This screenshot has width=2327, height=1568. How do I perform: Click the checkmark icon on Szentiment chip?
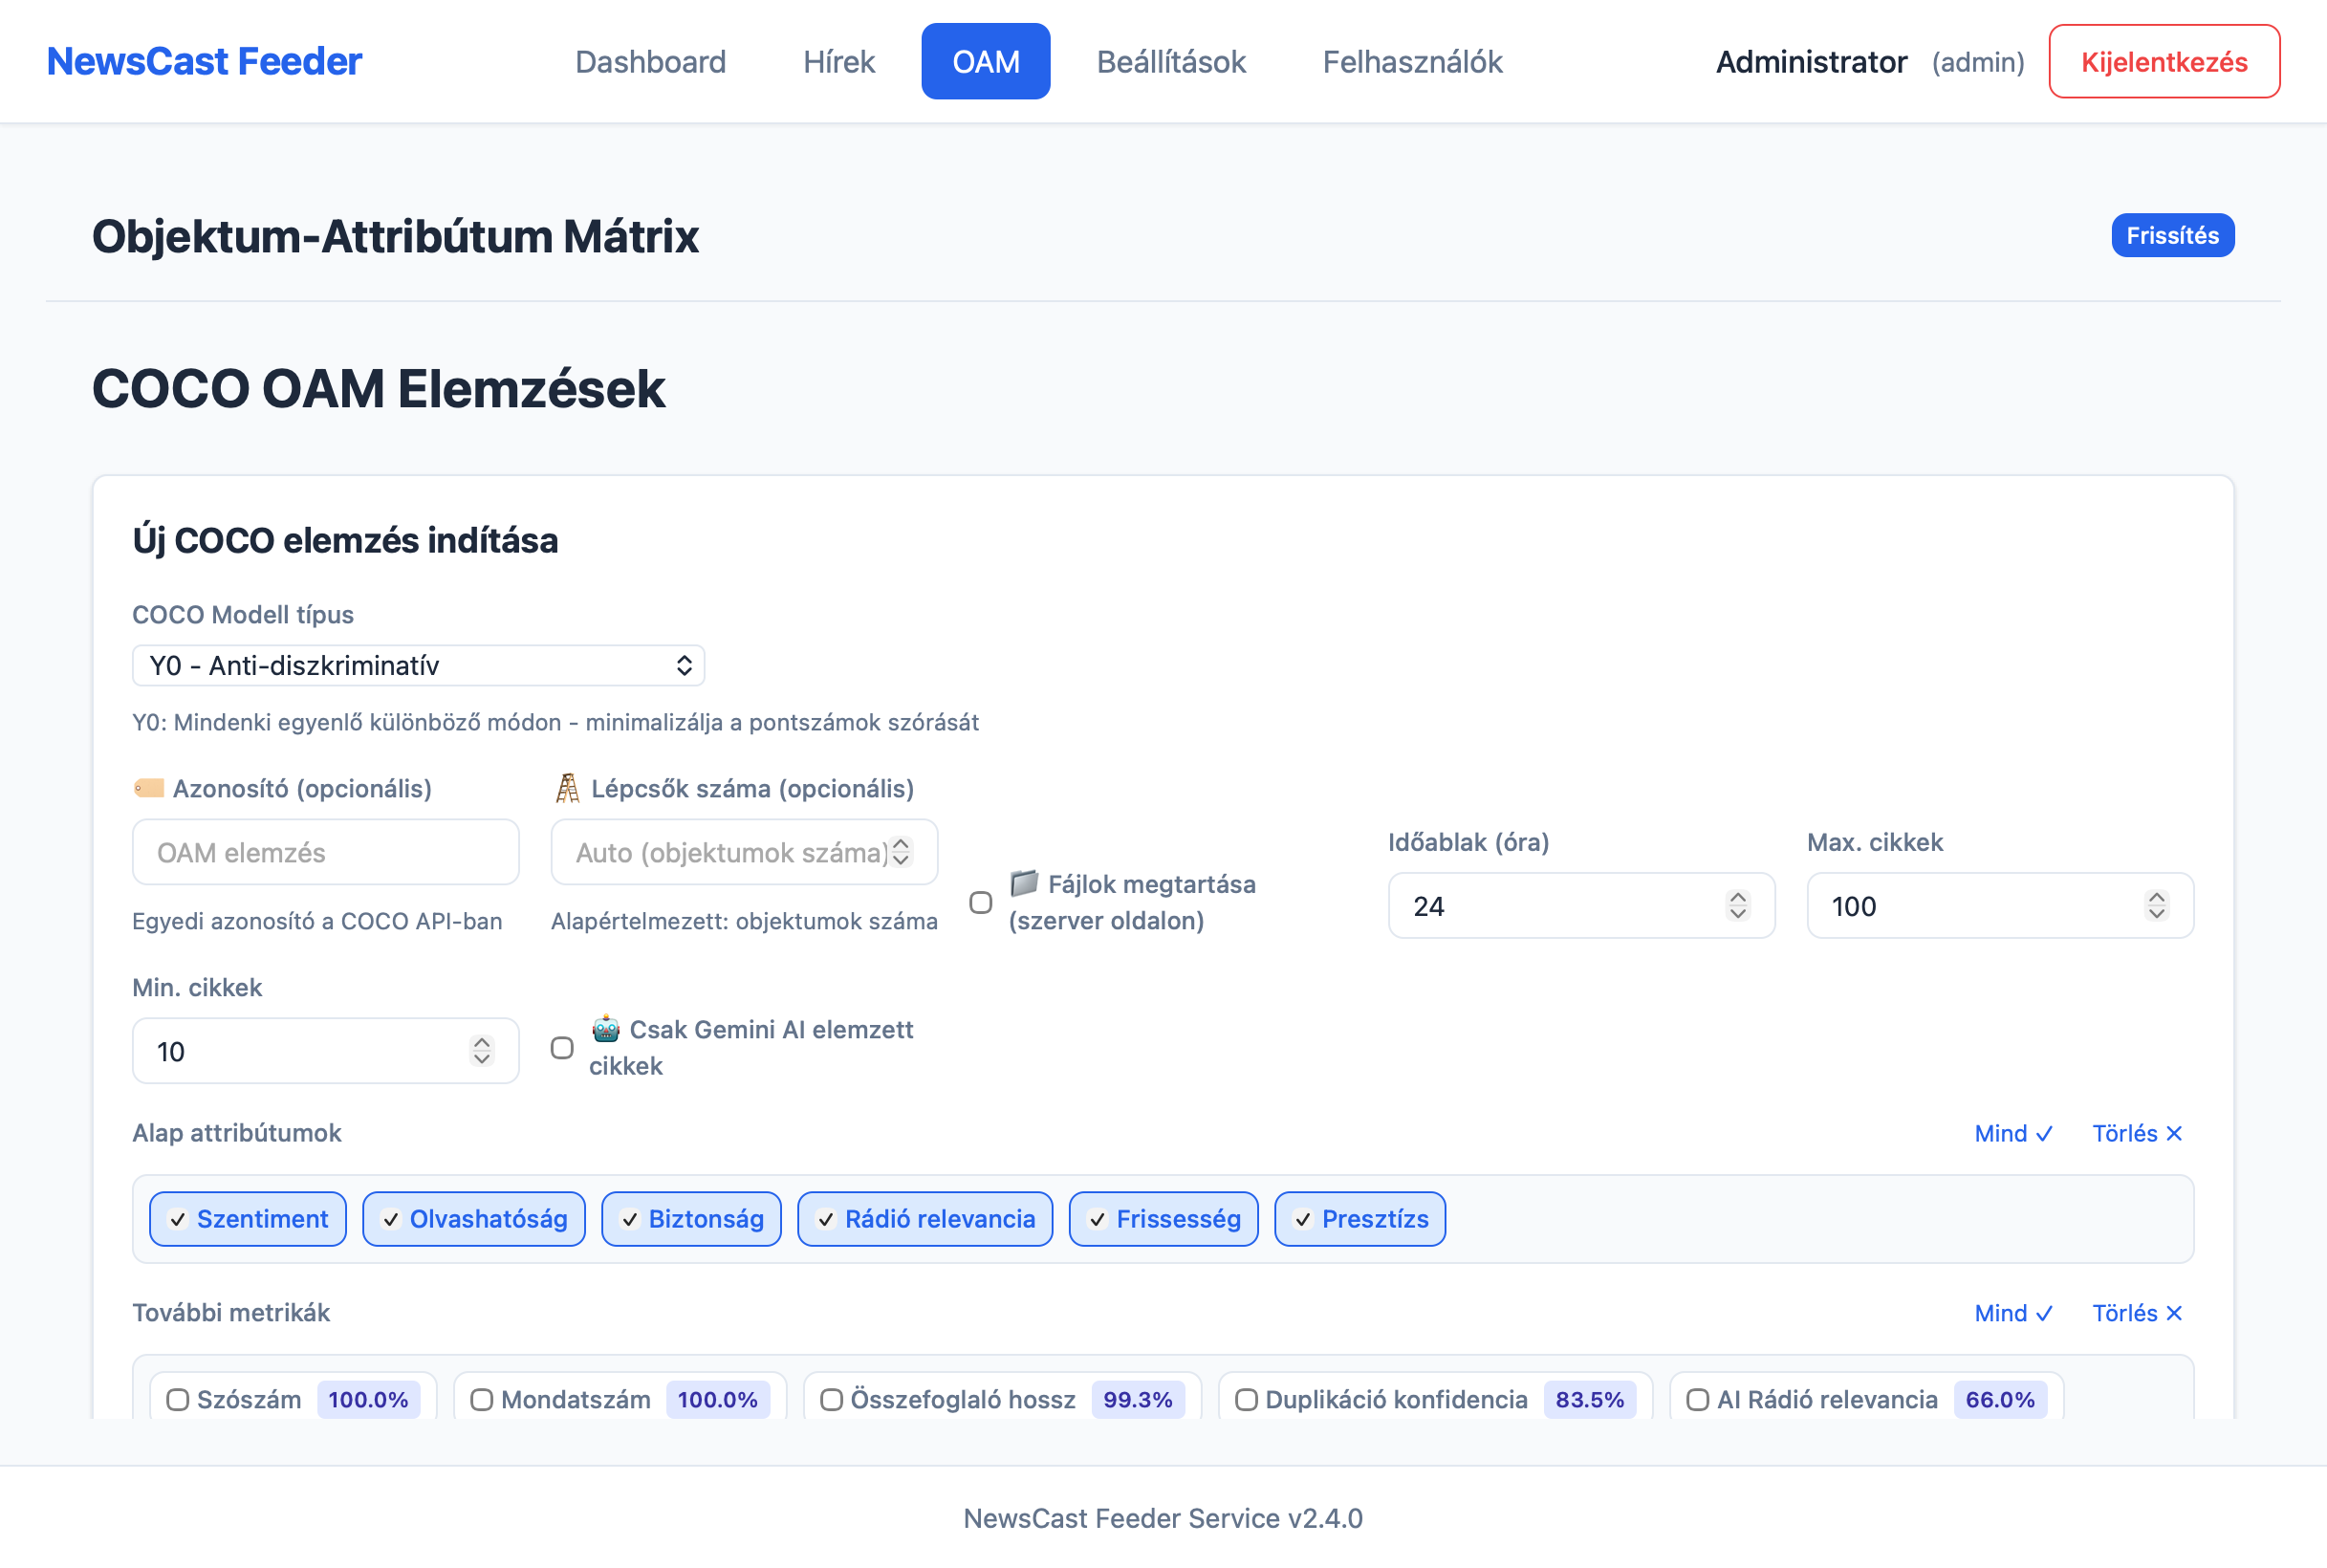pos(178,1219)
